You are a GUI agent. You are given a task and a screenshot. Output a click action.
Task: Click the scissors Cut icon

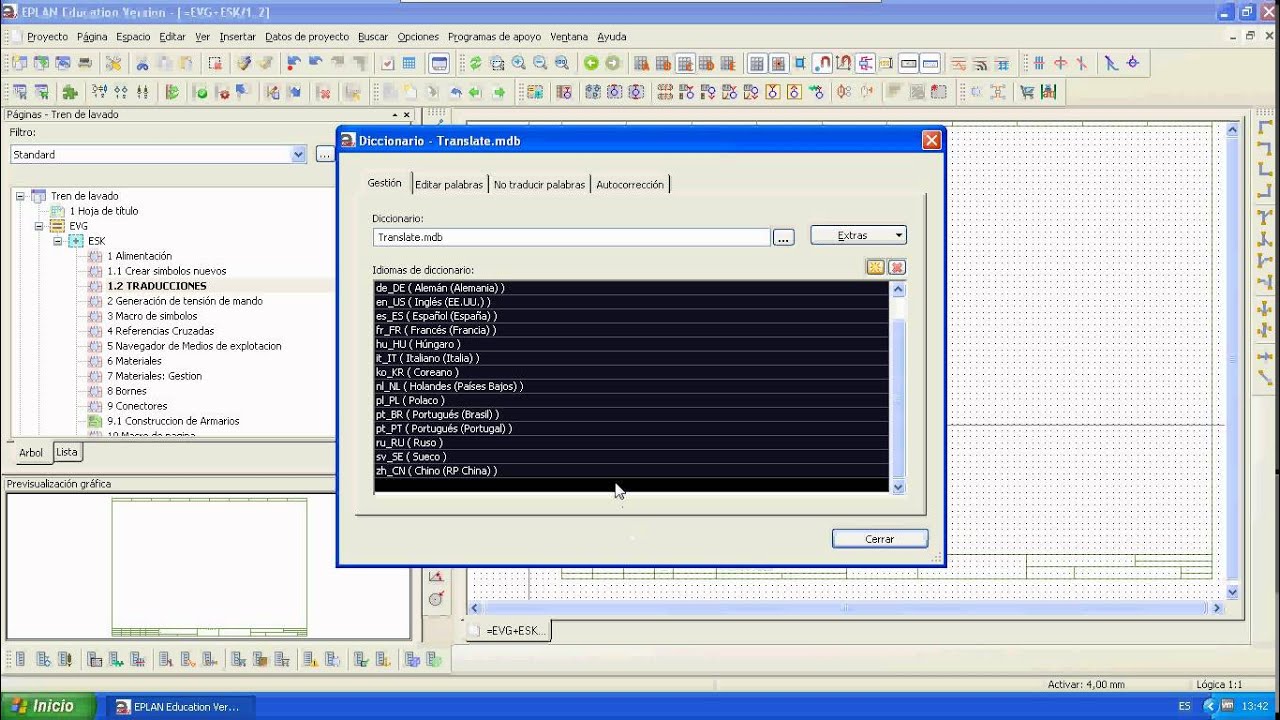click(x=142, y=63)
